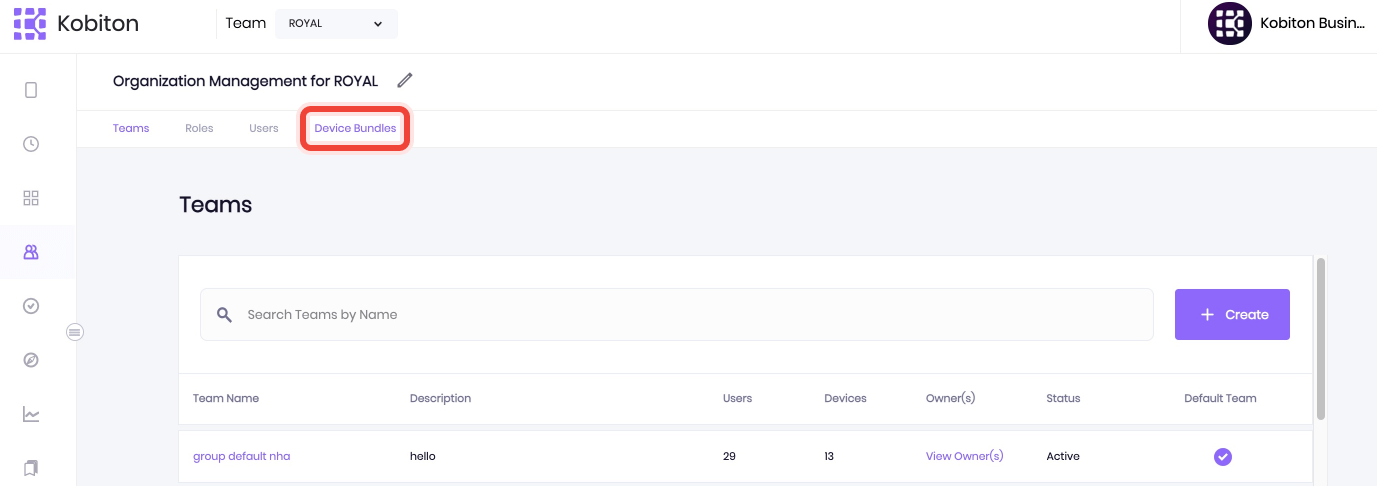Click the Teams page heading
The width and height of the screenshot is (1377, 487).
[216, 205]
